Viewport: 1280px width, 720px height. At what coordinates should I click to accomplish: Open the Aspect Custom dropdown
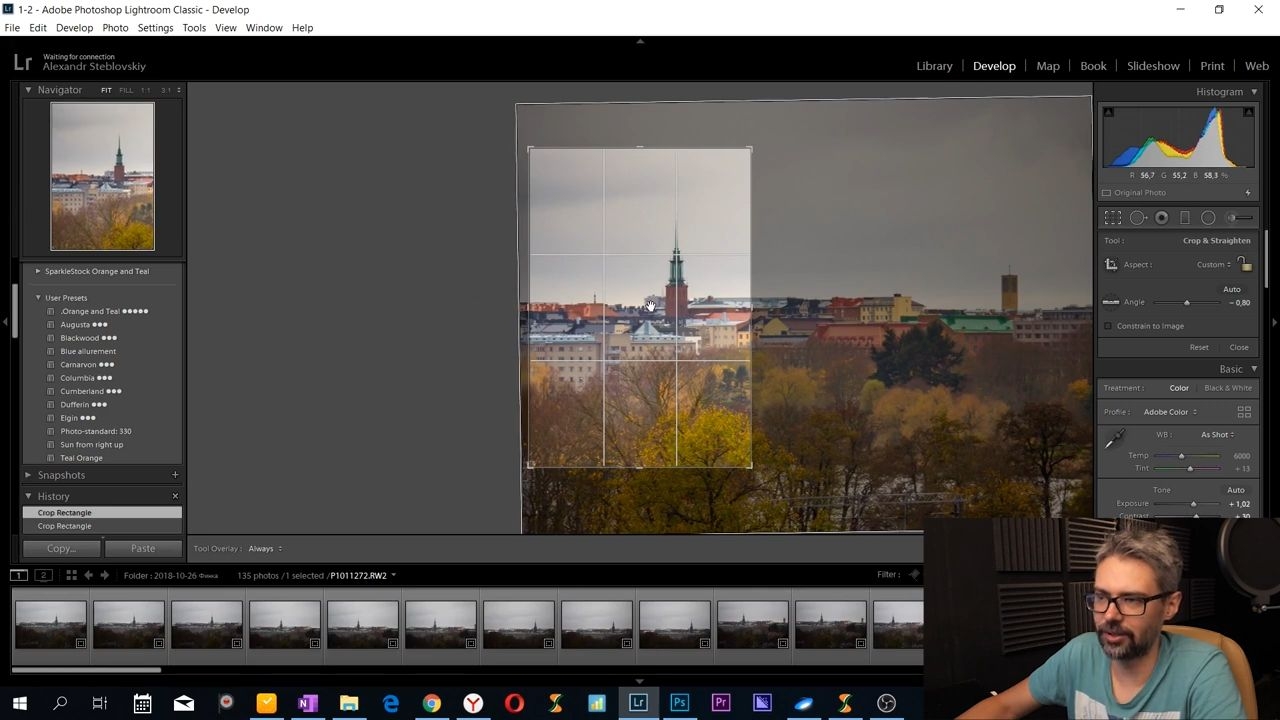(x=1215, y=265)
